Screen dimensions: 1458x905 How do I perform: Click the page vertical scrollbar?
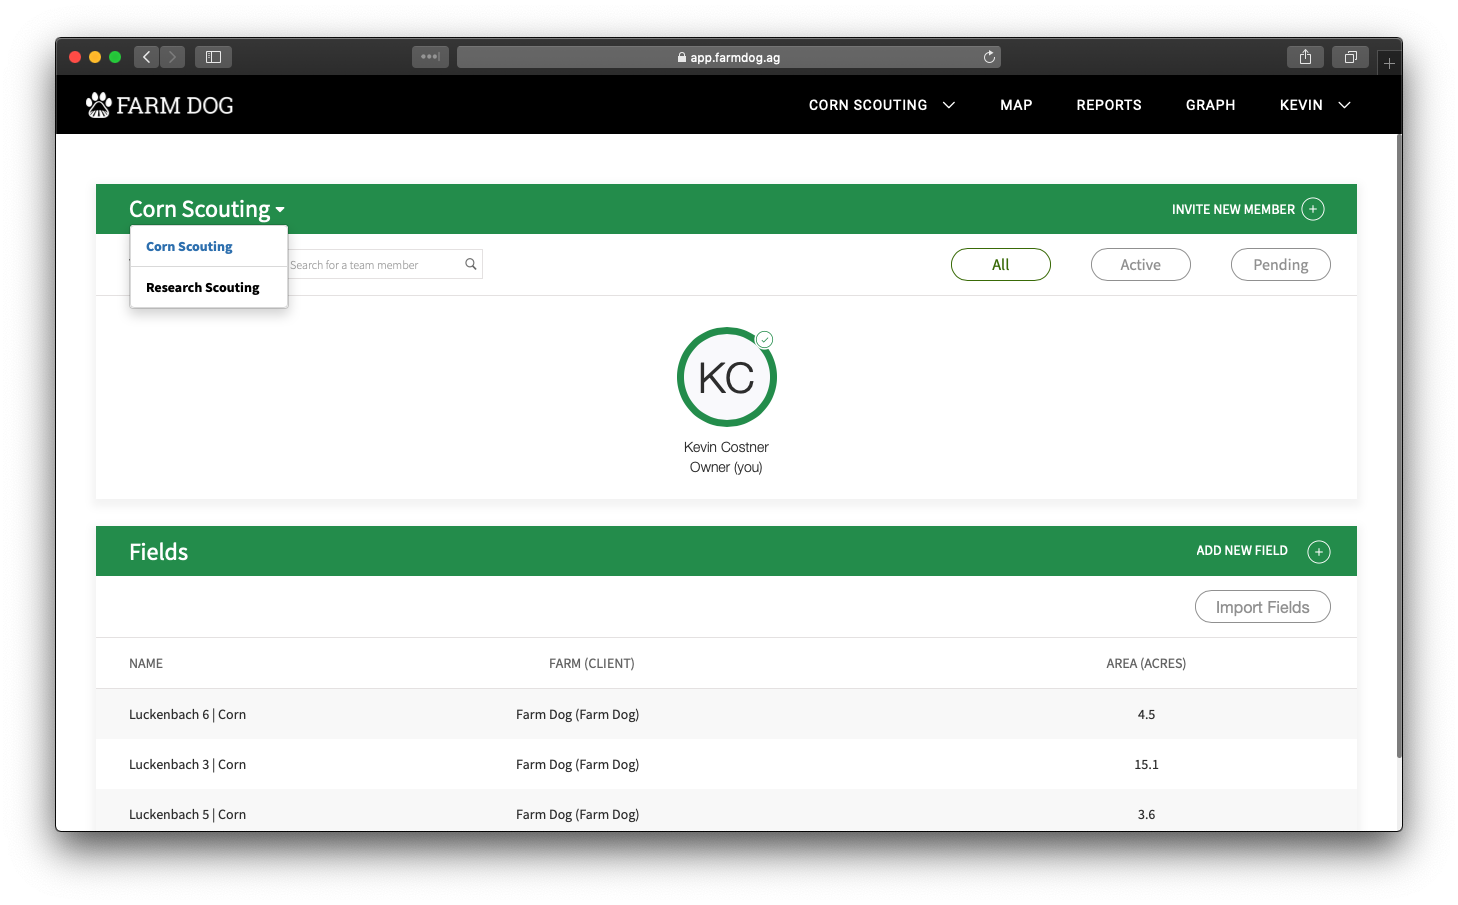click(x=1398, y=445)
